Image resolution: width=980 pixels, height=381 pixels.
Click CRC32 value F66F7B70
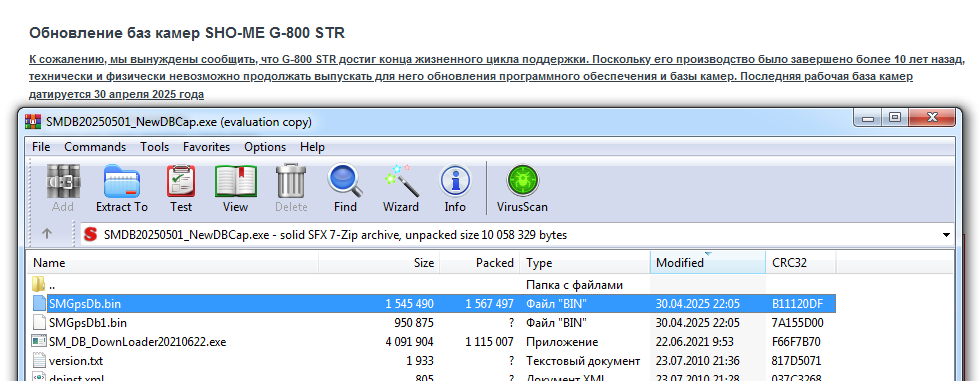pyautogui.click(x=796, y=342)
